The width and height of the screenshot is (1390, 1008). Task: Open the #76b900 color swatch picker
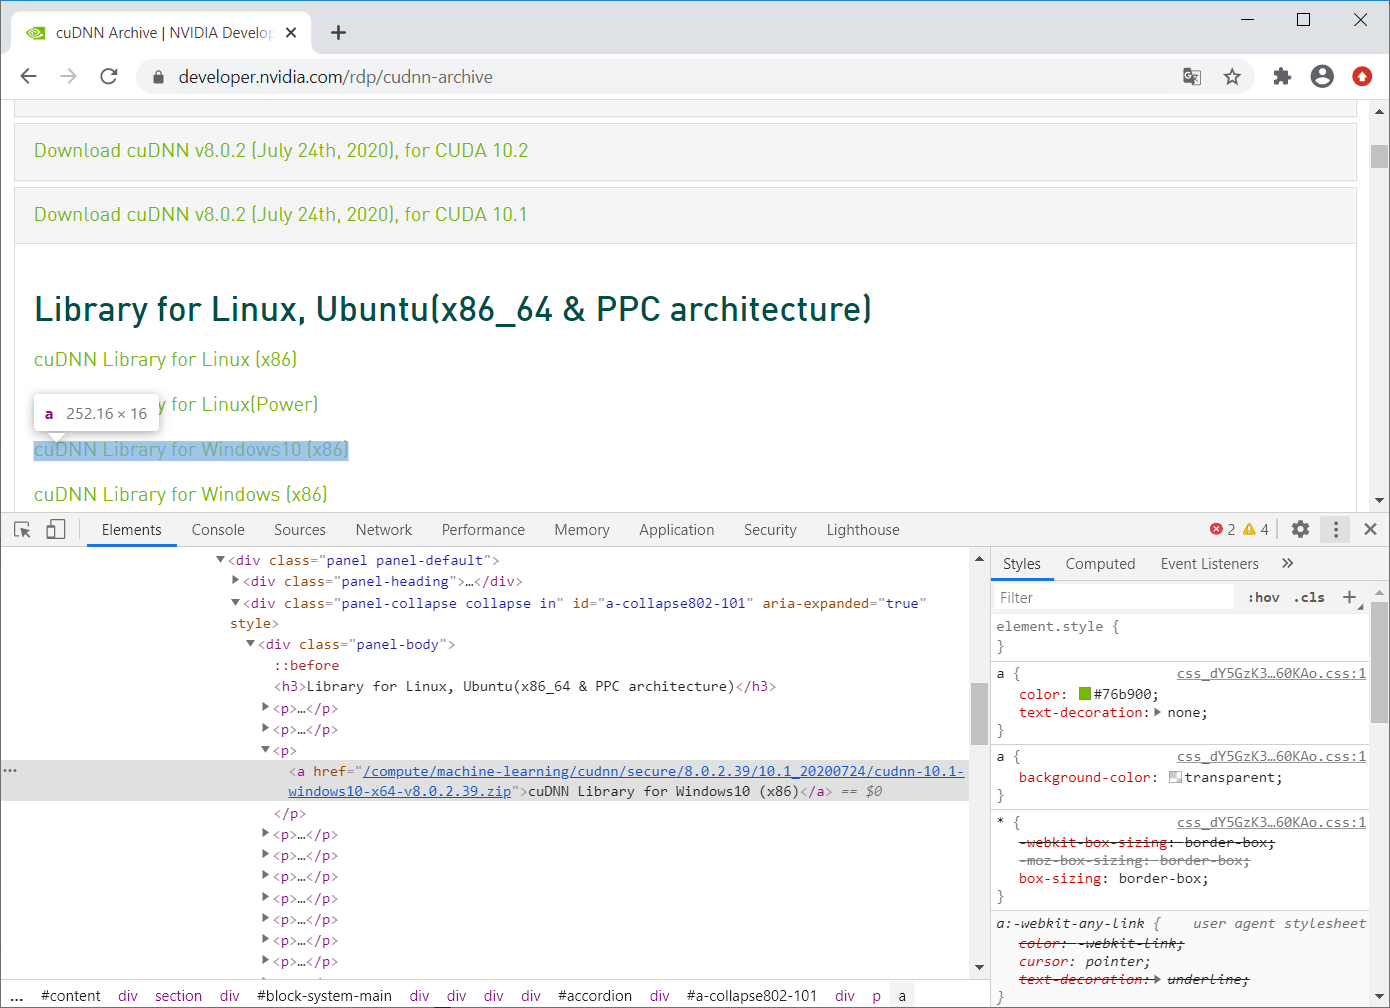click(x=1085, y=694)
